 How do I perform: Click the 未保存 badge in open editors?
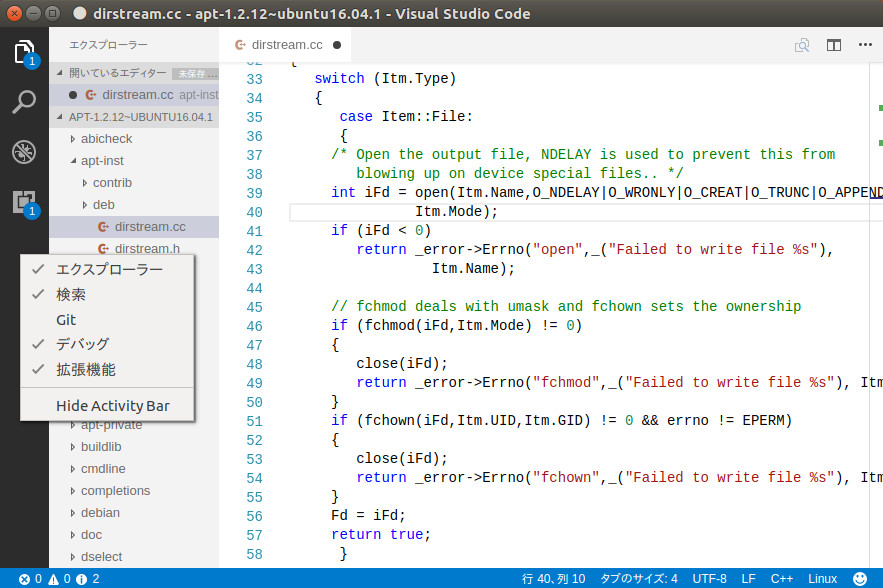(195, 74)
